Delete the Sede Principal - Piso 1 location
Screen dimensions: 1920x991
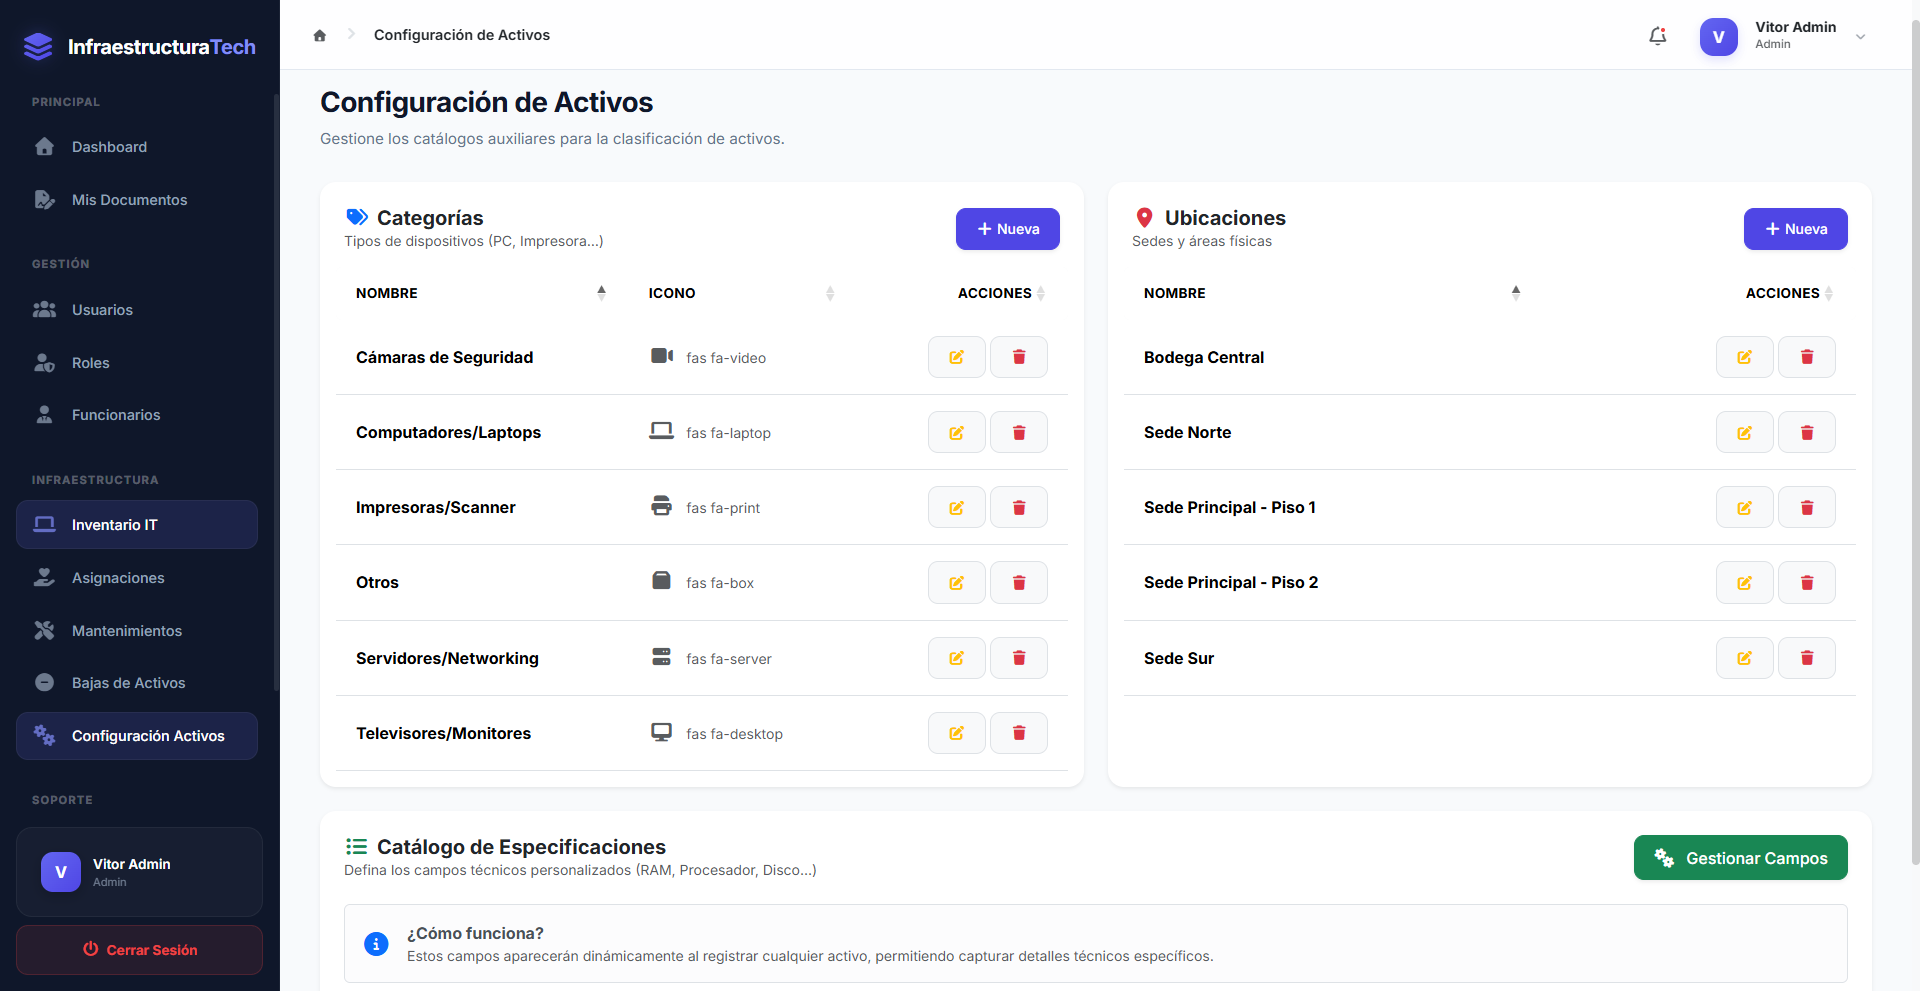[x=1807, y=507]
